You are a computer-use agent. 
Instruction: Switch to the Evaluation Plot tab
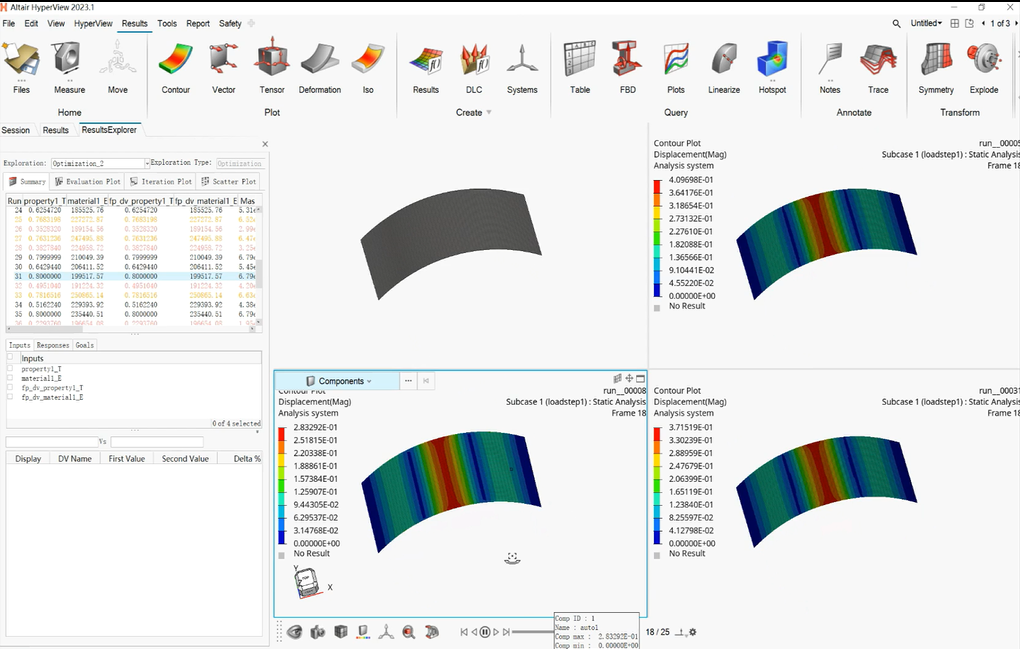coord(88,181)
